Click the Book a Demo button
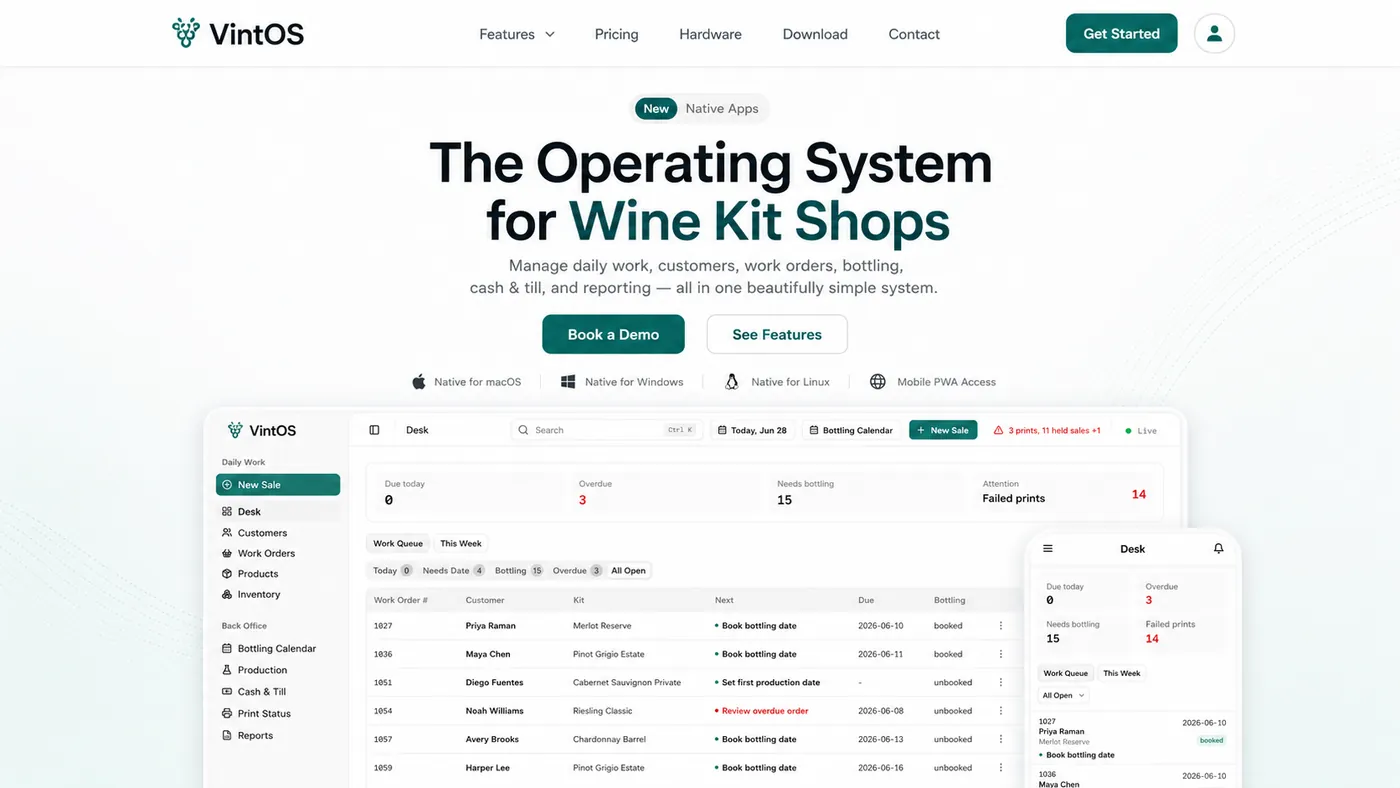Image resolution: width=1400 pixels, height=788 pixels. (x=613, y=335)
